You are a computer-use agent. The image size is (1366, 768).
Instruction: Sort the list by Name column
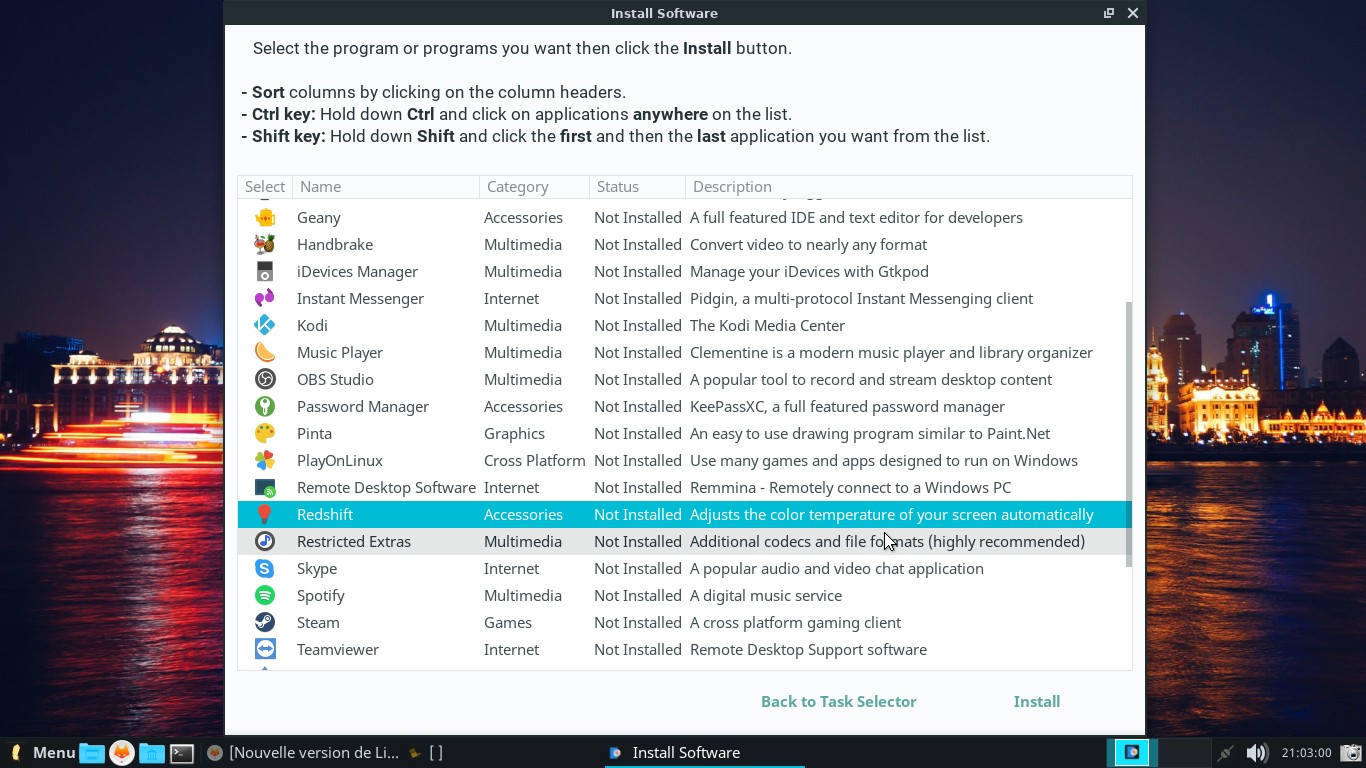386,187
